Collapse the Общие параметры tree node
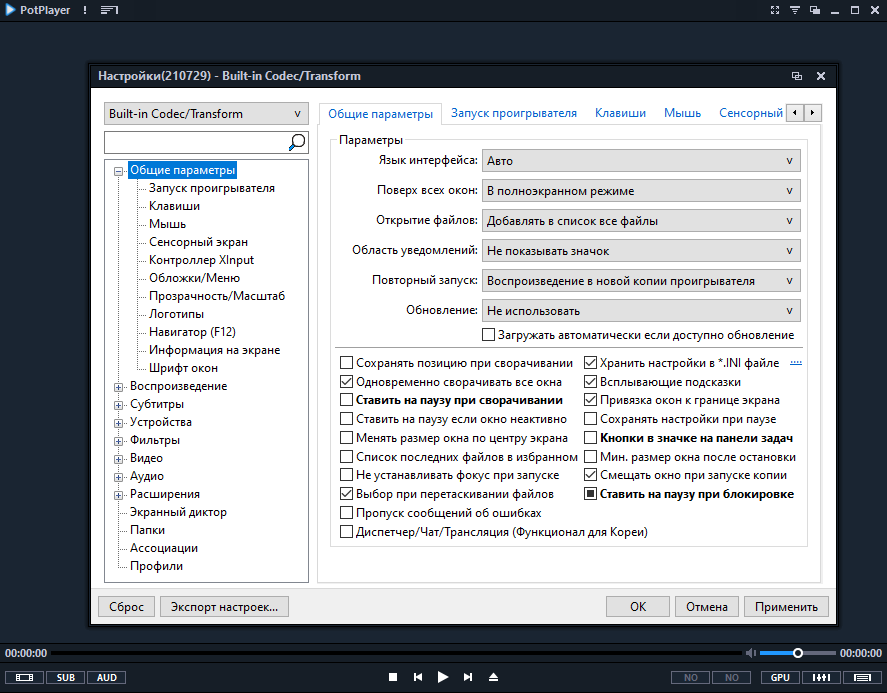This screenshot has height=693, width=887. click(118, 171)
